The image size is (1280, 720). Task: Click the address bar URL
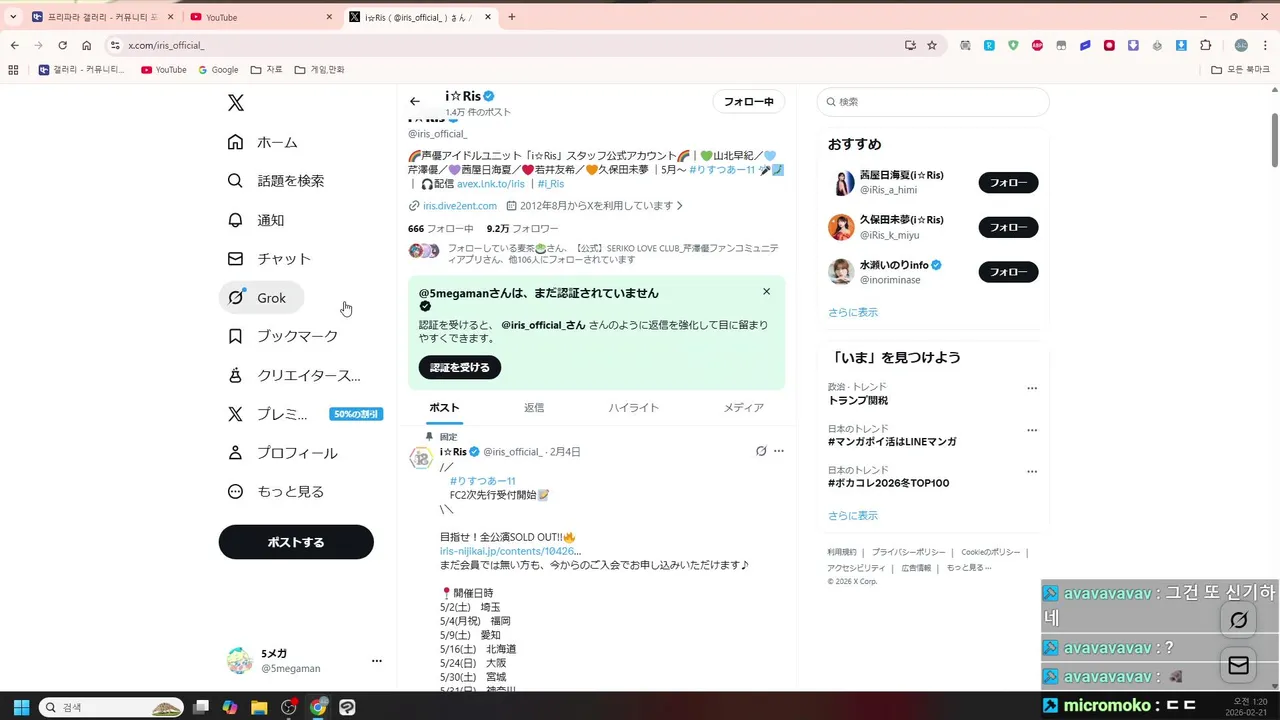[166, 45]
